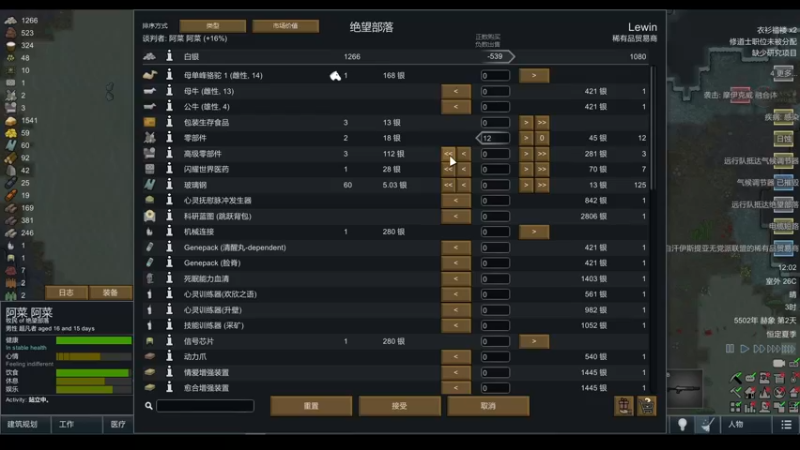Sell 信号芯片 with > button
The height and width of the screenshot is (450, 800).
point(534,341)
